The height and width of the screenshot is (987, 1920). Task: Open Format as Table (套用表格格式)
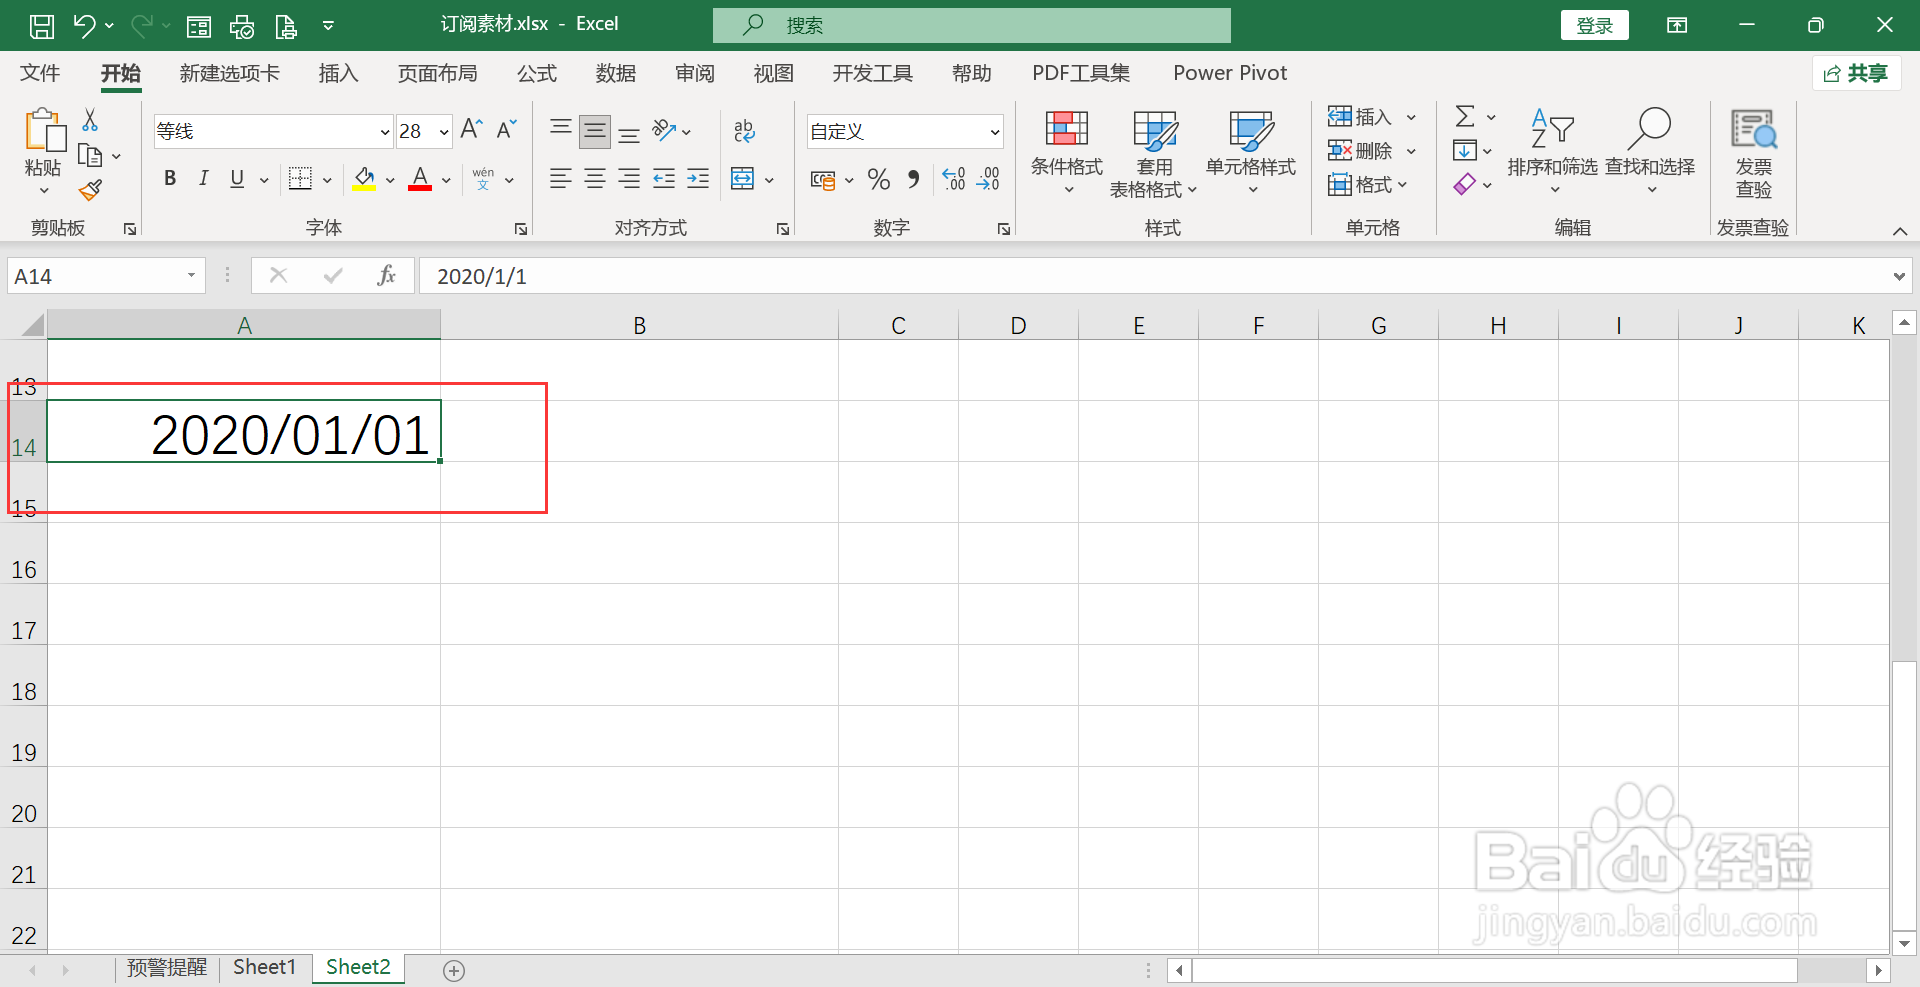pos(1154,152)
